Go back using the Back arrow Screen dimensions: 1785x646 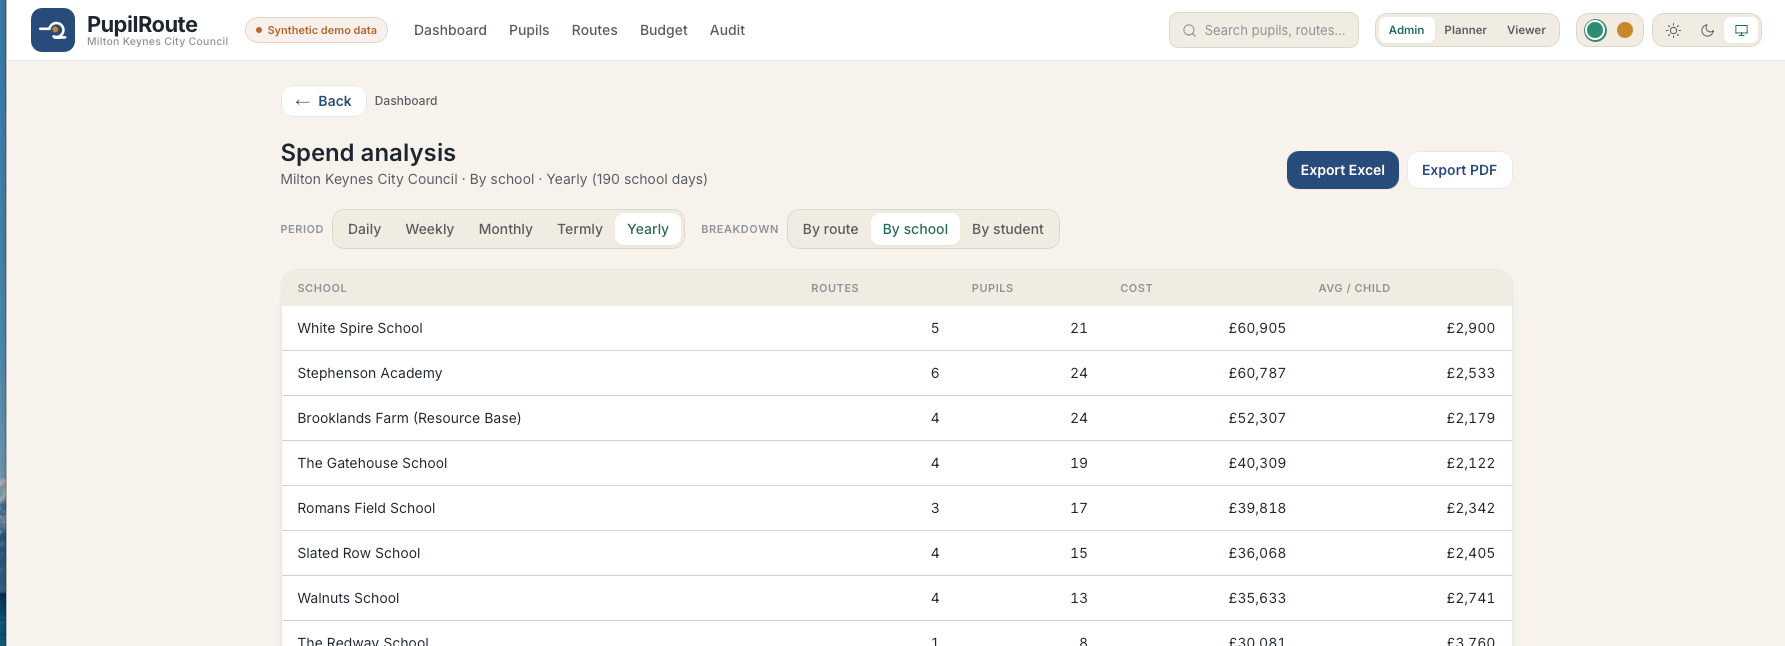(323, 101)
